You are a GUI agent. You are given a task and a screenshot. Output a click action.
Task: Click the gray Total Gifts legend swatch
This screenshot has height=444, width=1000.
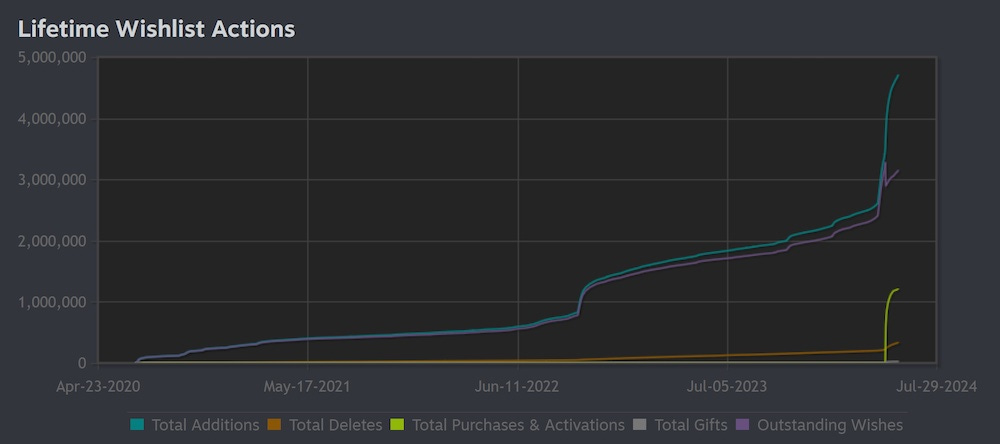point(641,425)
